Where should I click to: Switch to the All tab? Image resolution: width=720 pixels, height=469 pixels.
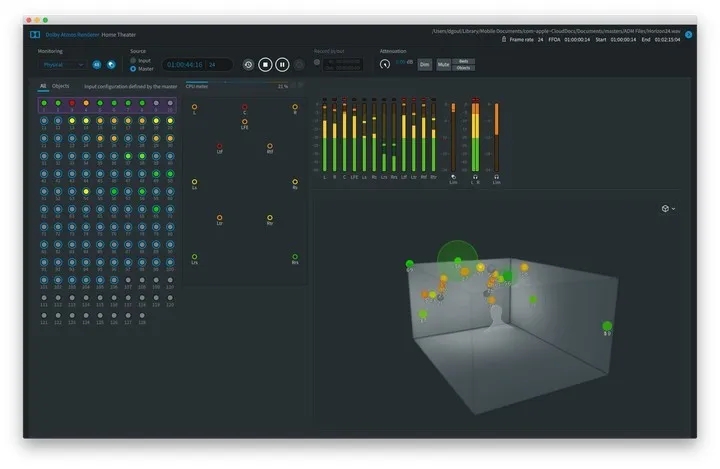pos(43,86)
